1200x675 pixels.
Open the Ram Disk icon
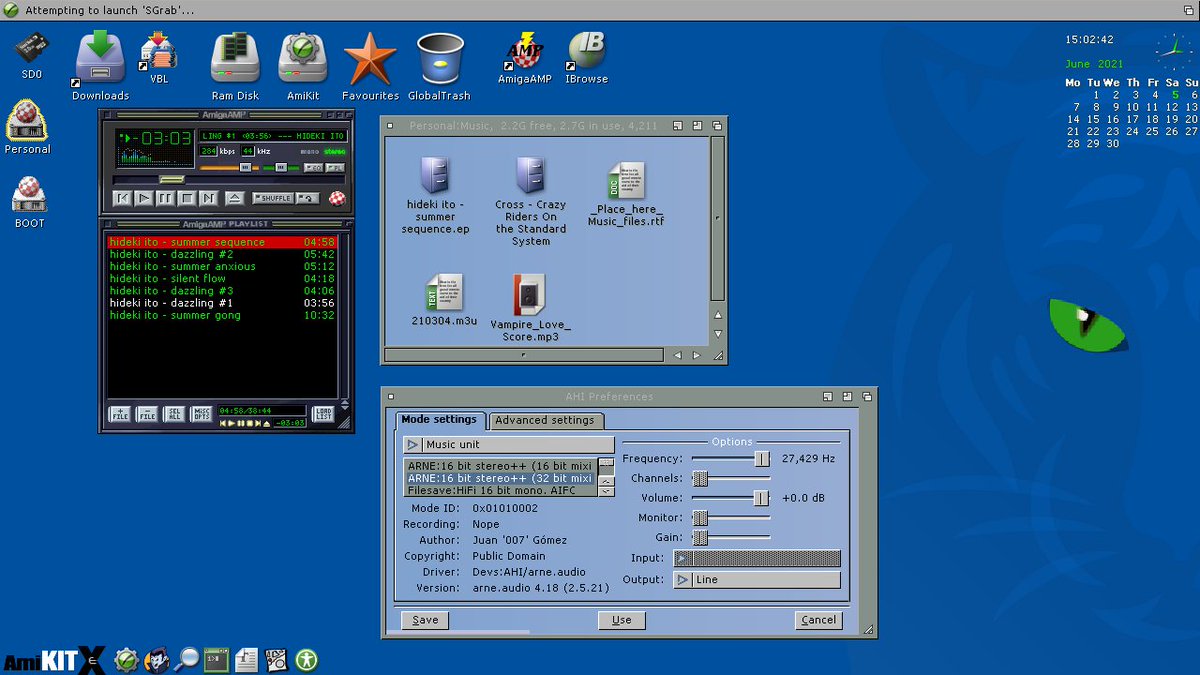235,59
